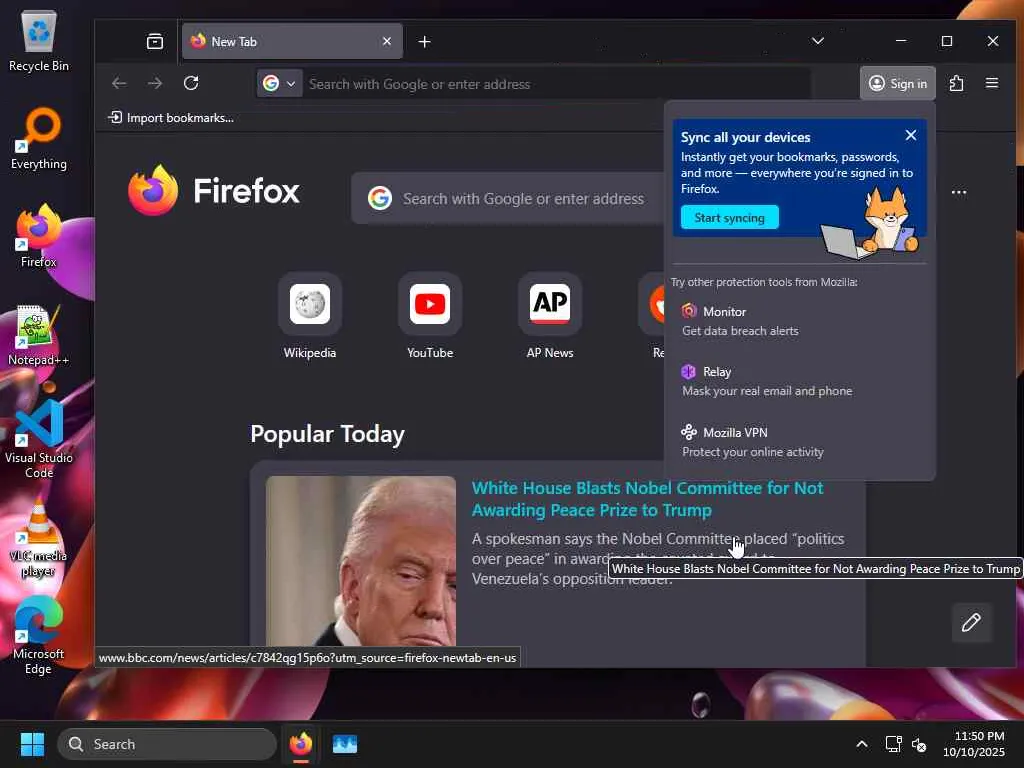
Task: Show hidden system tray icons
Action: click(862, 744)
